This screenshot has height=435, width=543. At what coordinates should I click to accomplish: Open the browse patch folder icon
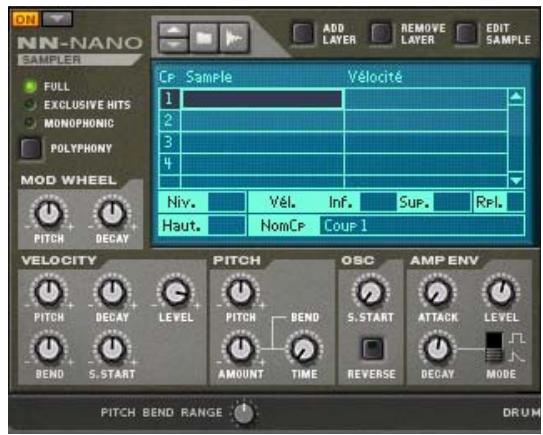(x=204, y=38)
